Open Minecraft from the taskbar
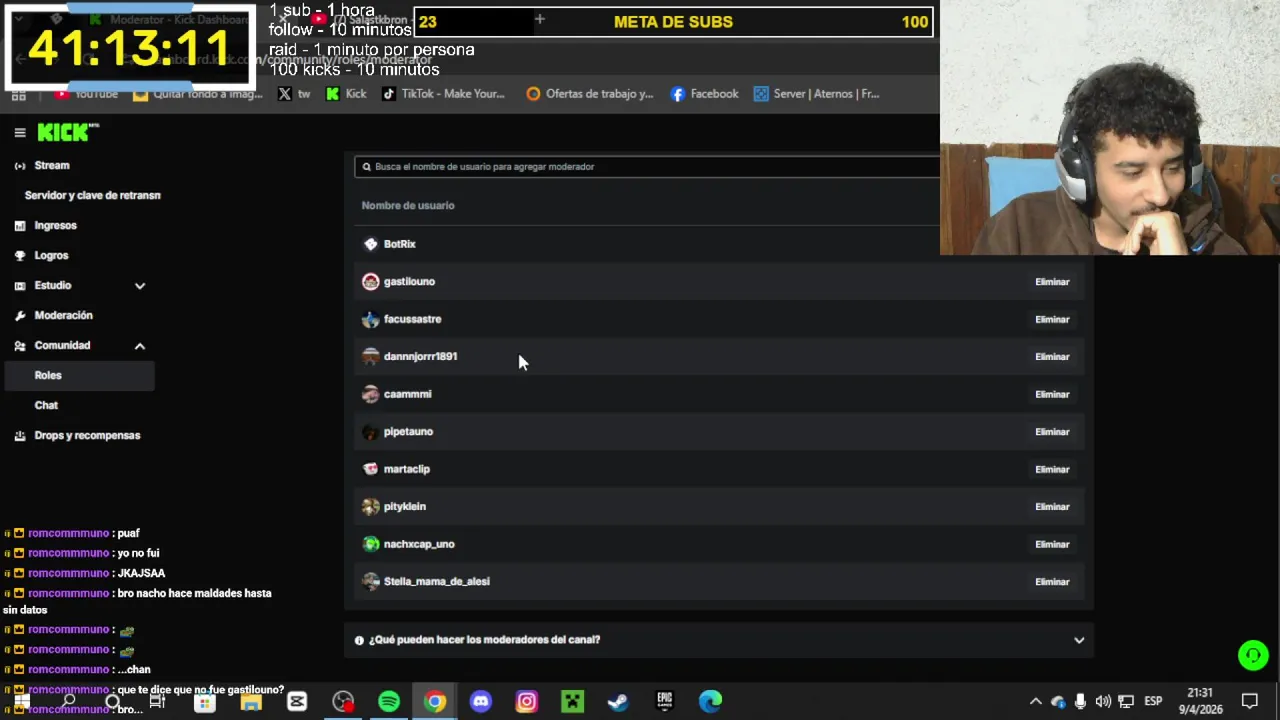The width and height of the screenshot is (1280, 720). tap(572, 702)
